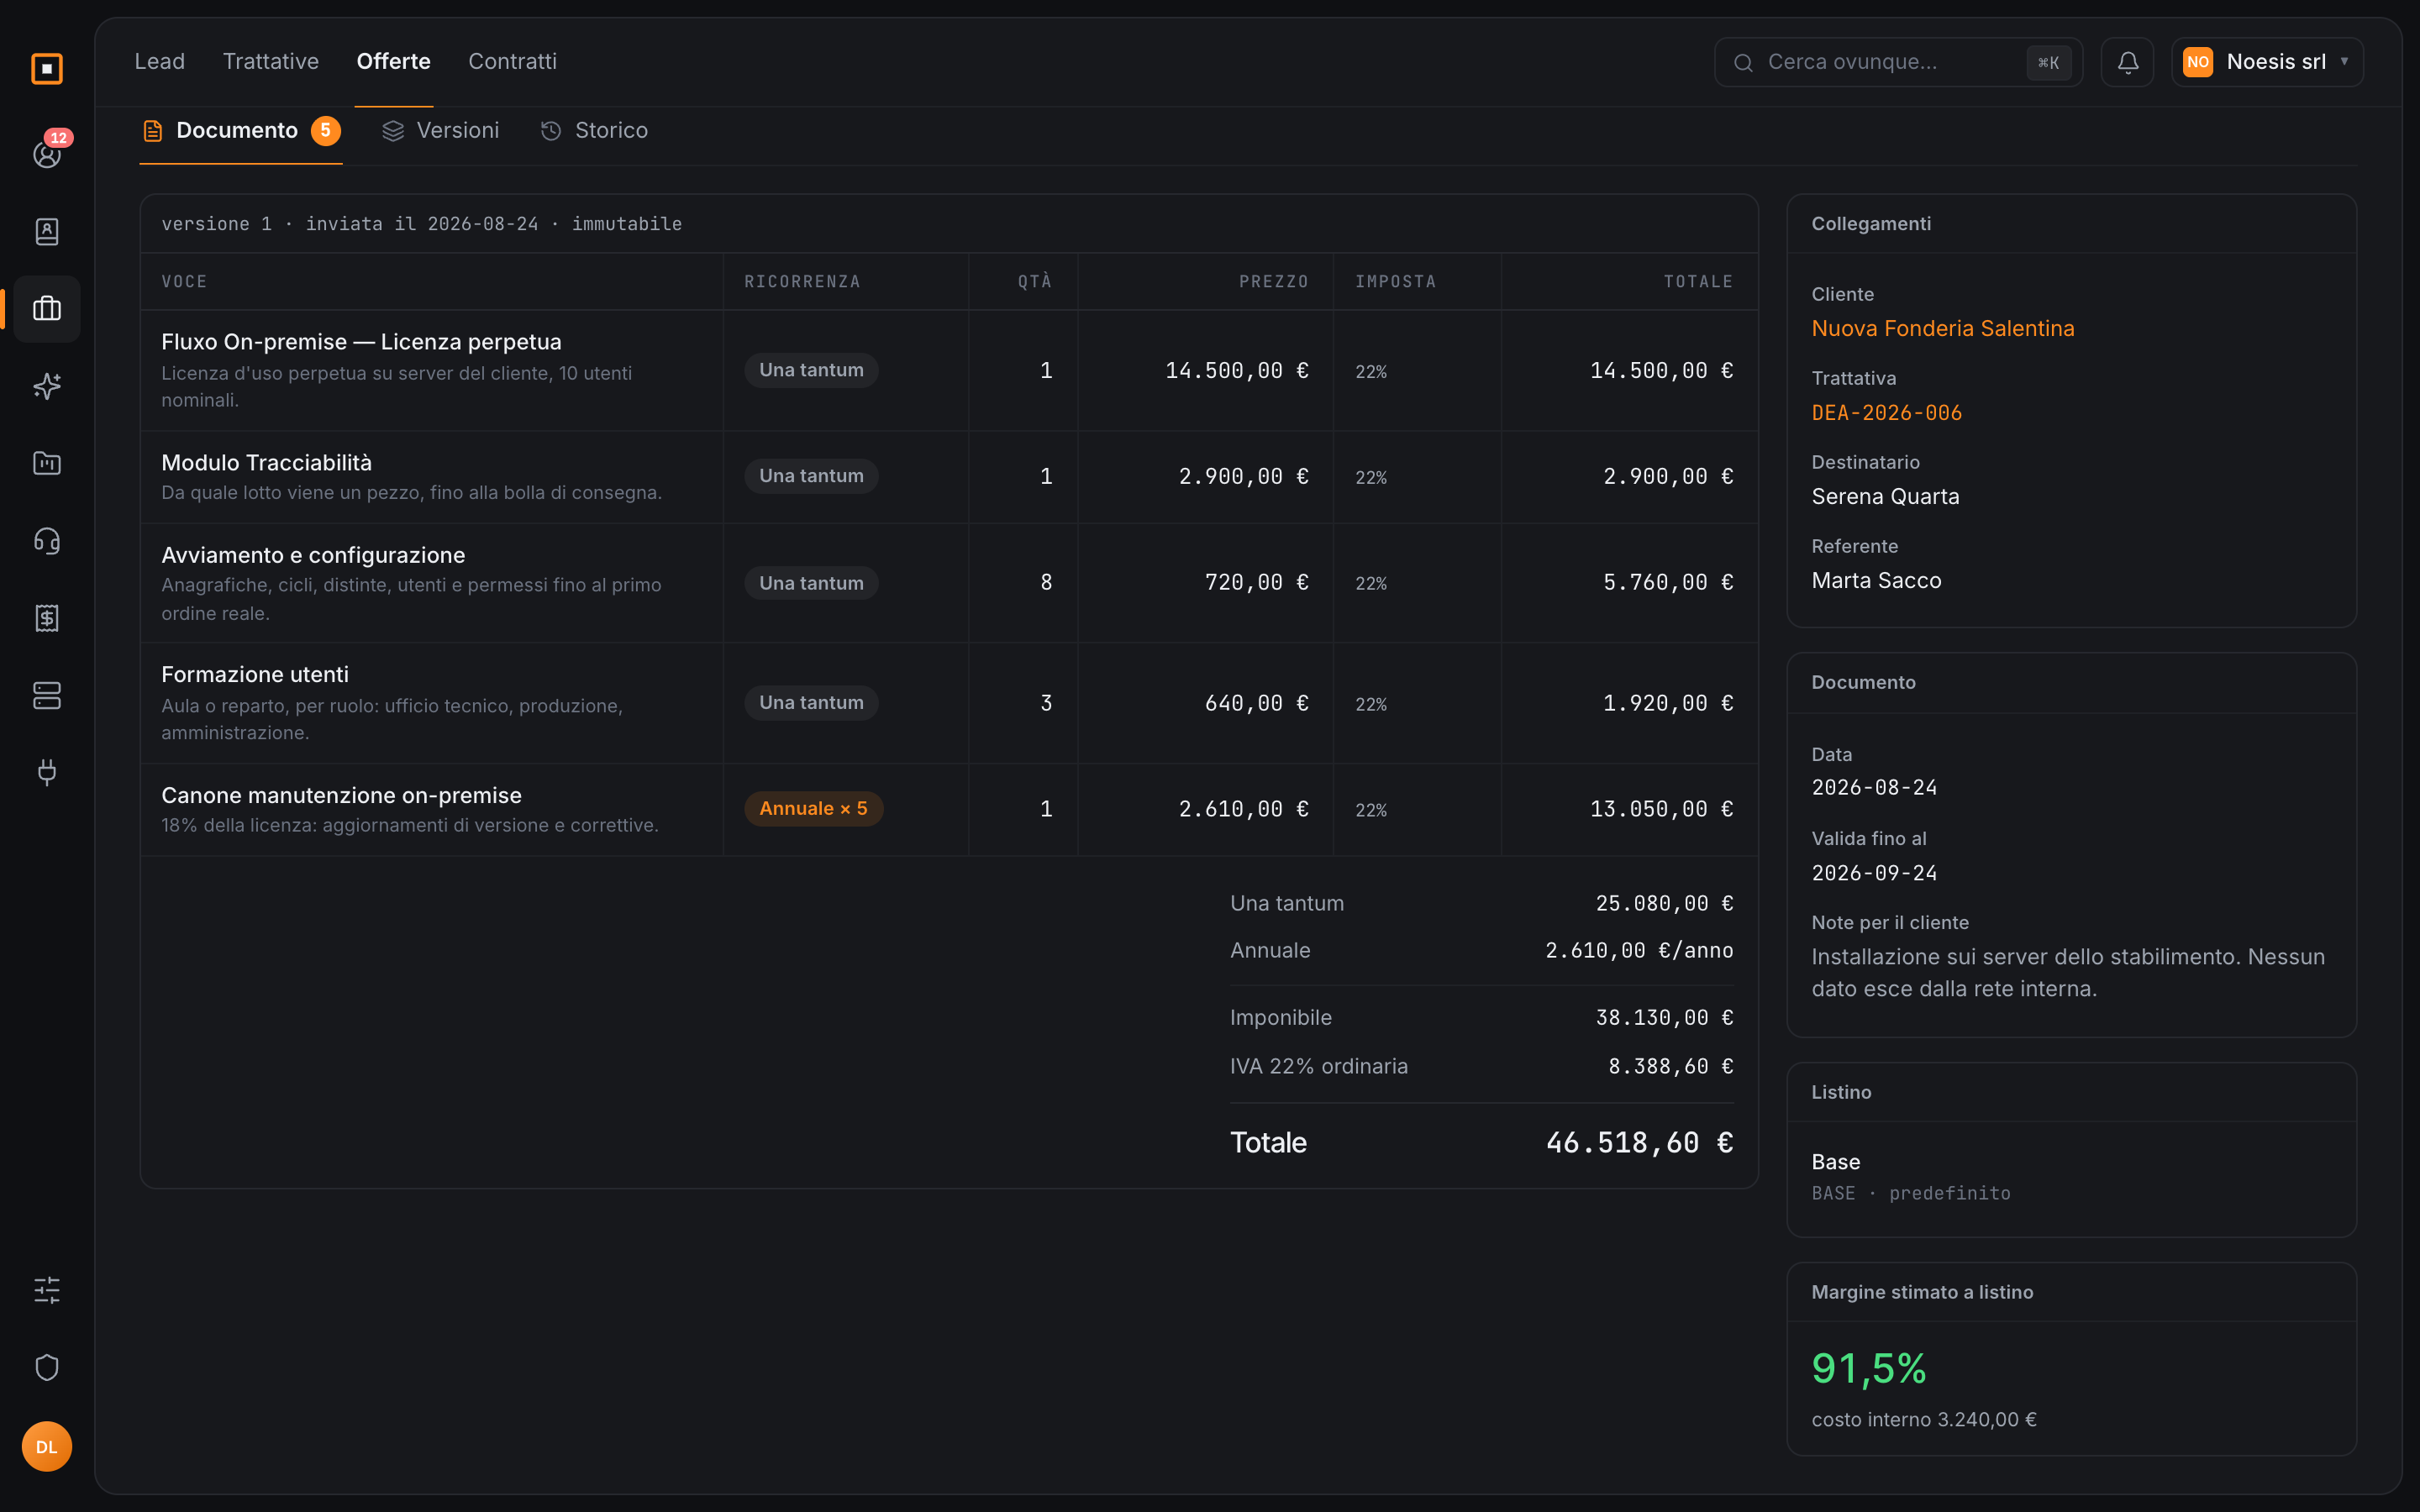Screen dimensions: 2420x1512
Task: Click the Annuale × 5 recurrence badge
Action: click(813, 809)
